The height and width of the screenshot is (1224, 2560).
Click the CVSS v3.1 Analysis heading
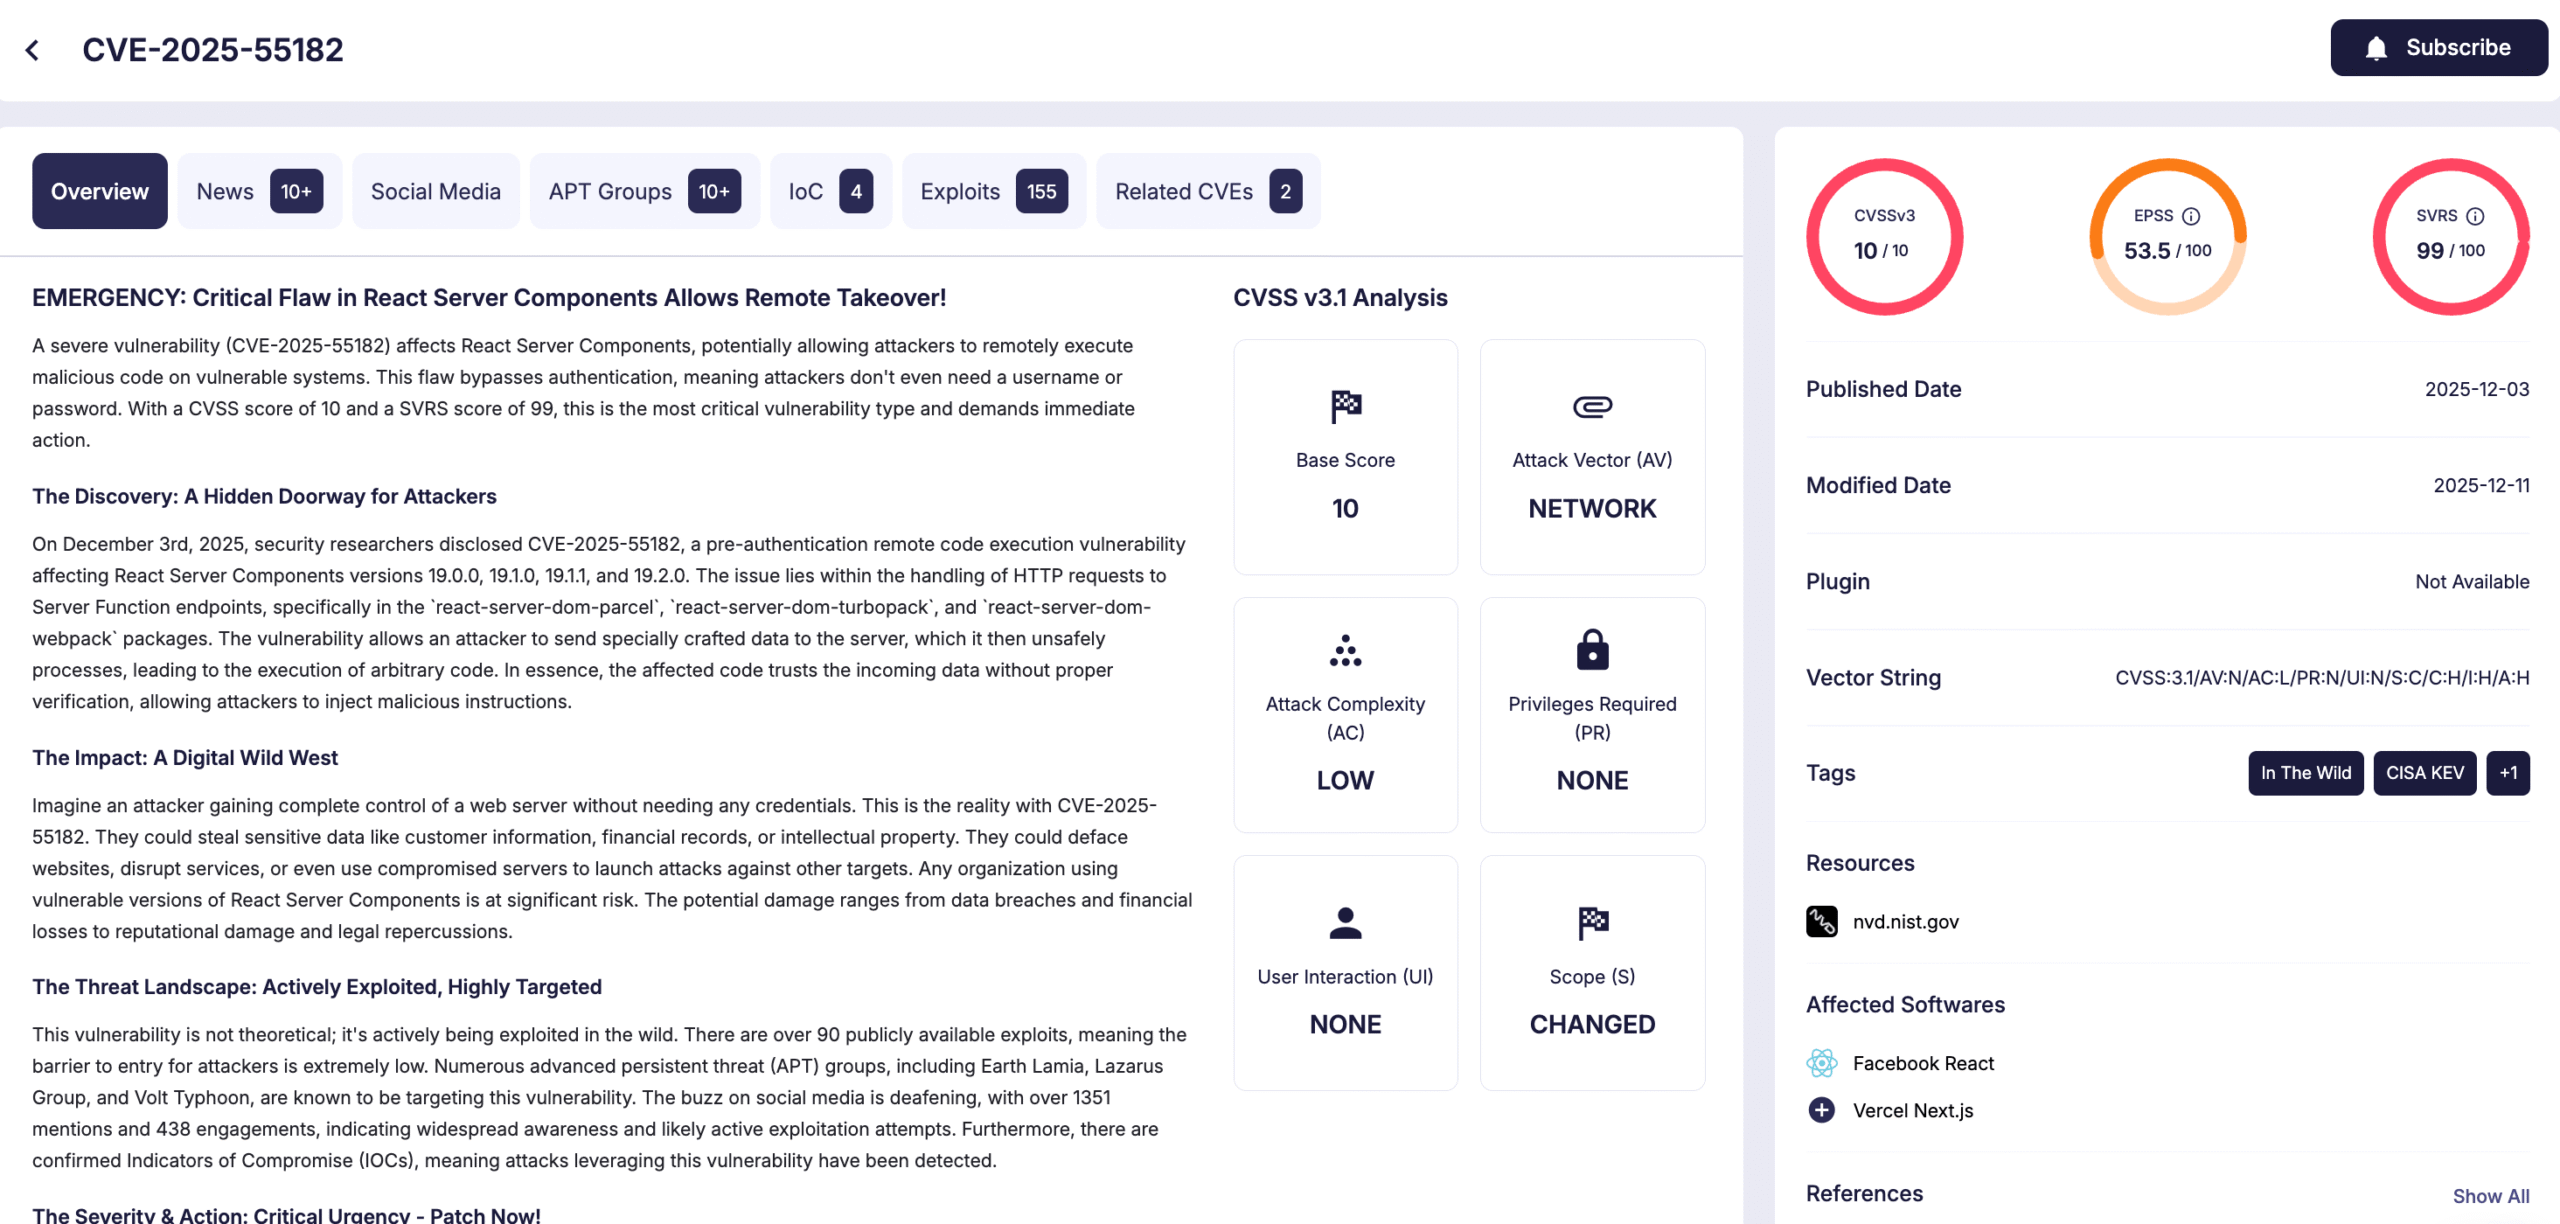(x=1340, y=298)
